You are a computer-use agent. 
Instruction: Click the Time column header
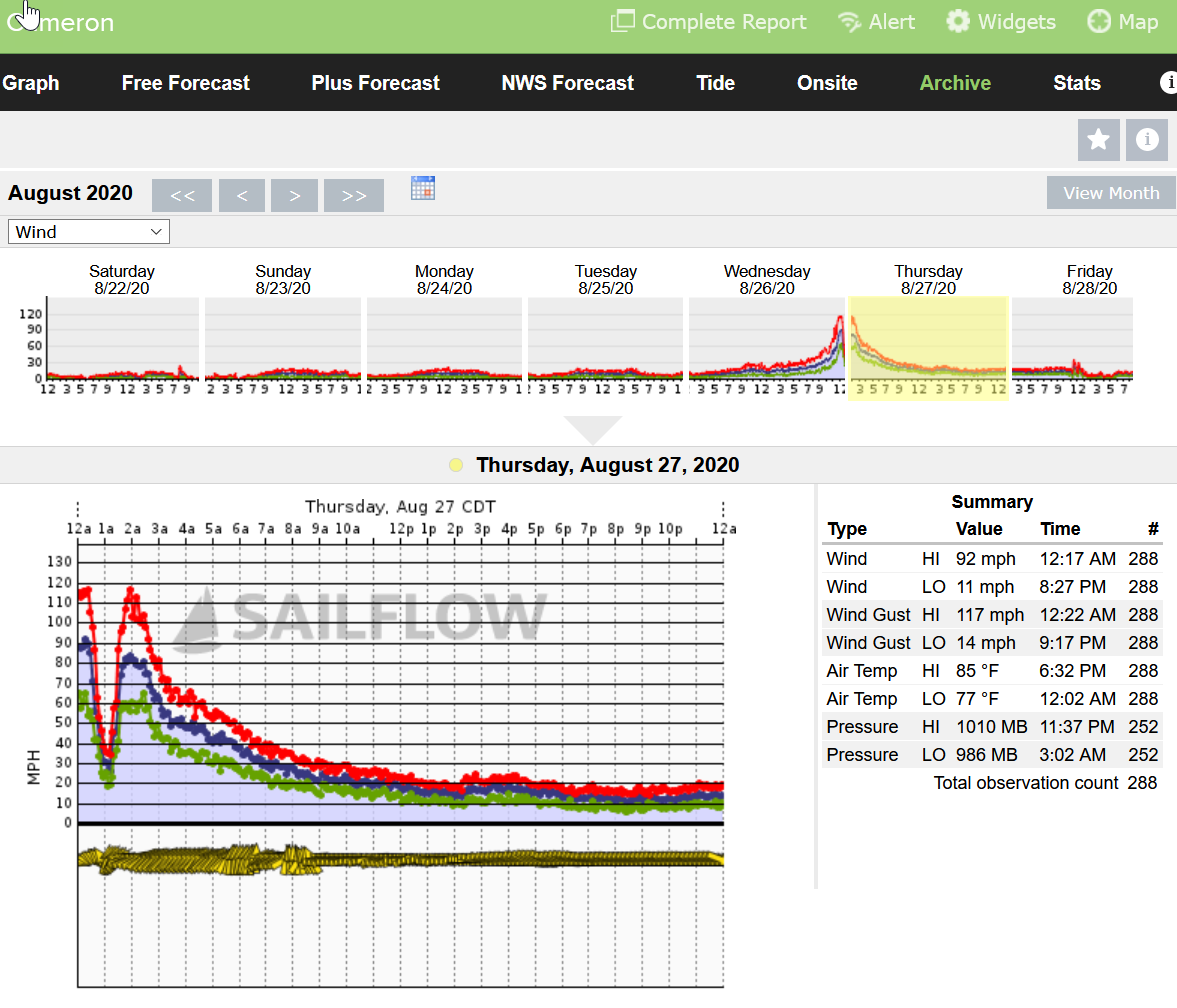click(1060, 529)
